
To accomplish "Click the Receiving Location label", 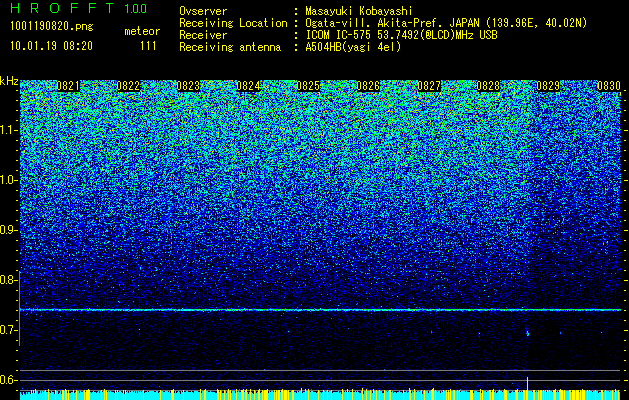I will point(233,23).
